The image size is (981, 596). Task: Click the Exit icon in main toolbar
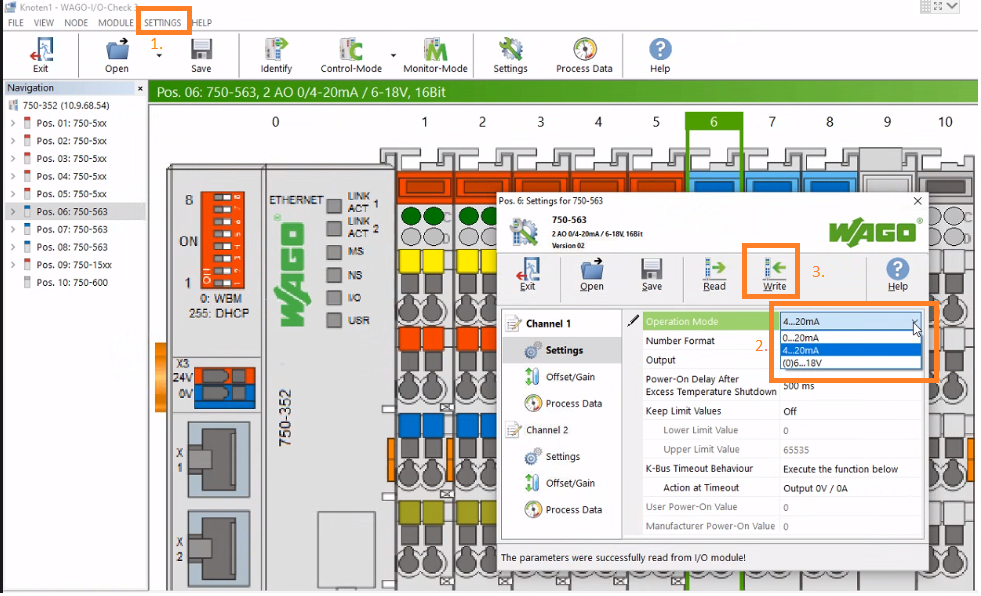(x=41, y=54)
